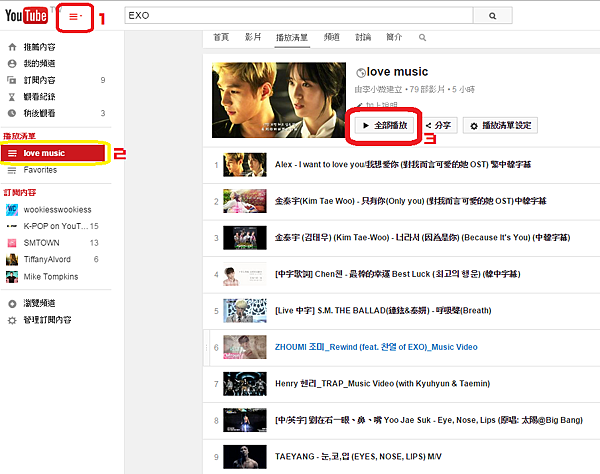
Task: Open 稍後觀看 clock icon in sidebar
Action: pos(12,113)
